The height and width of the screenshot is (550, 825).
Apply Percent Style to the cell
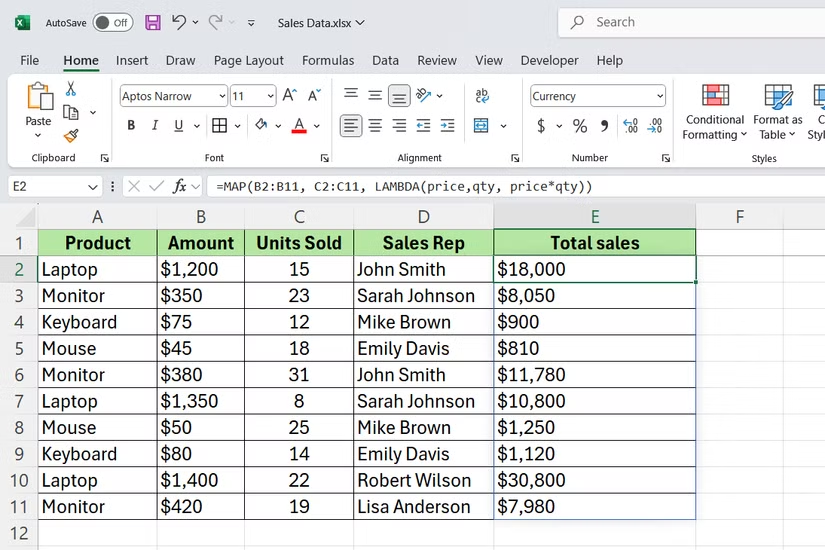click(579, 126)
